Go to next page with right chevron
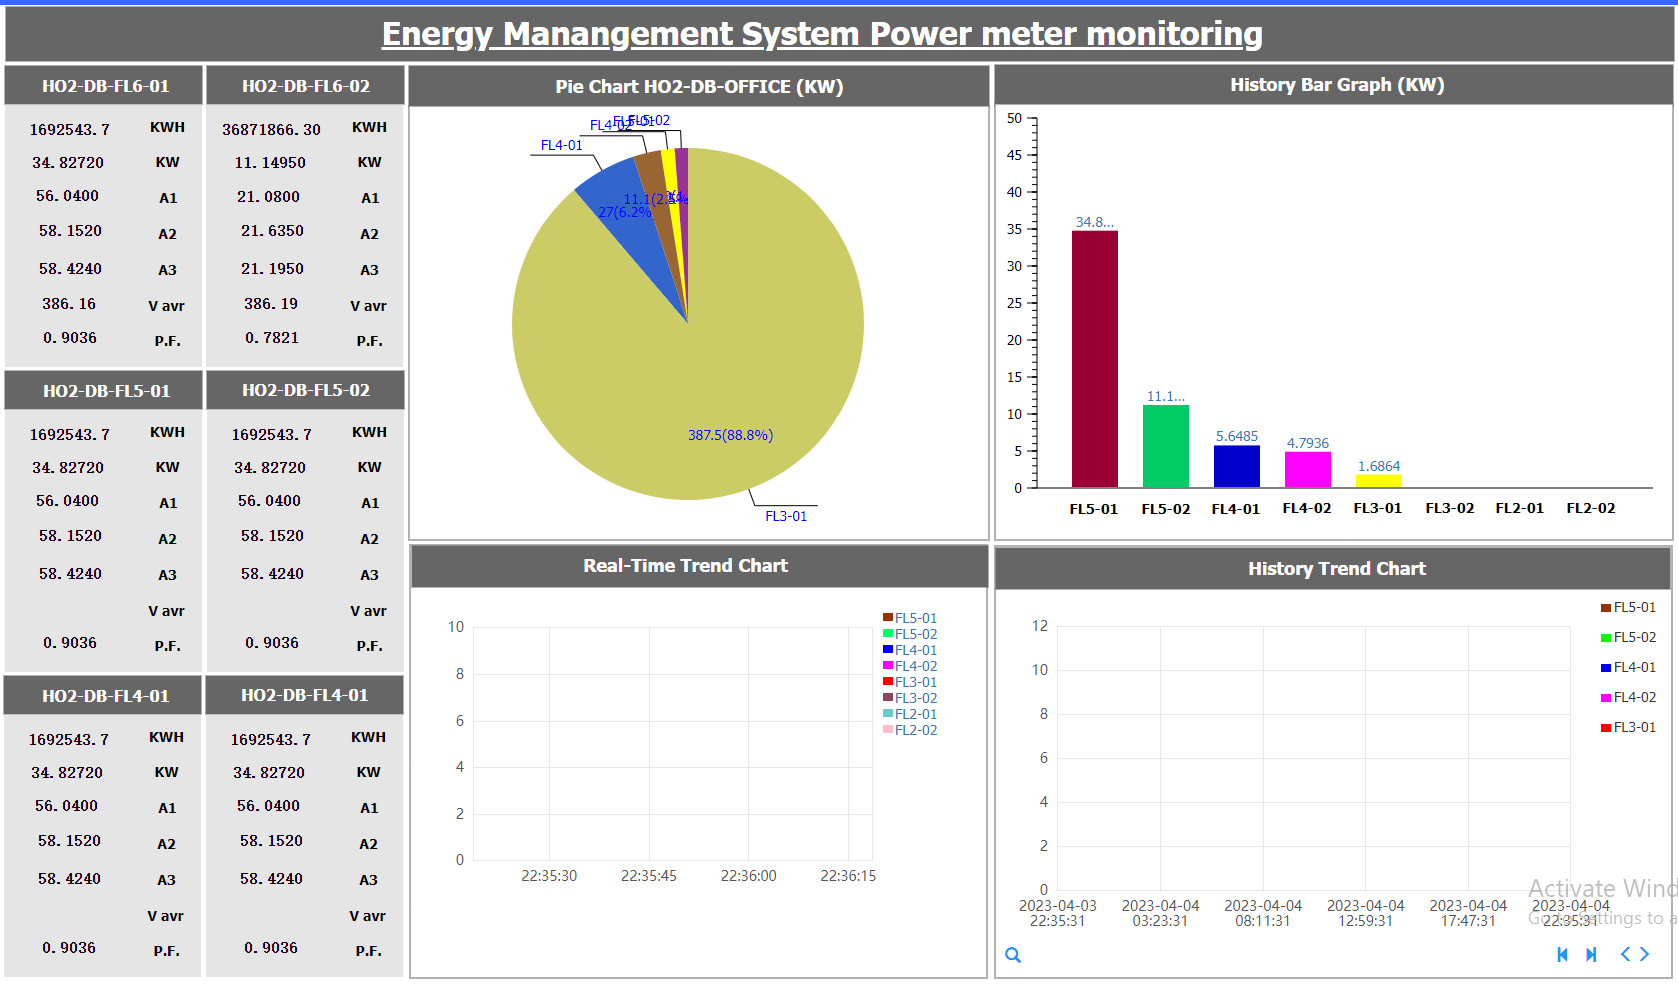 coord(1644,955)
